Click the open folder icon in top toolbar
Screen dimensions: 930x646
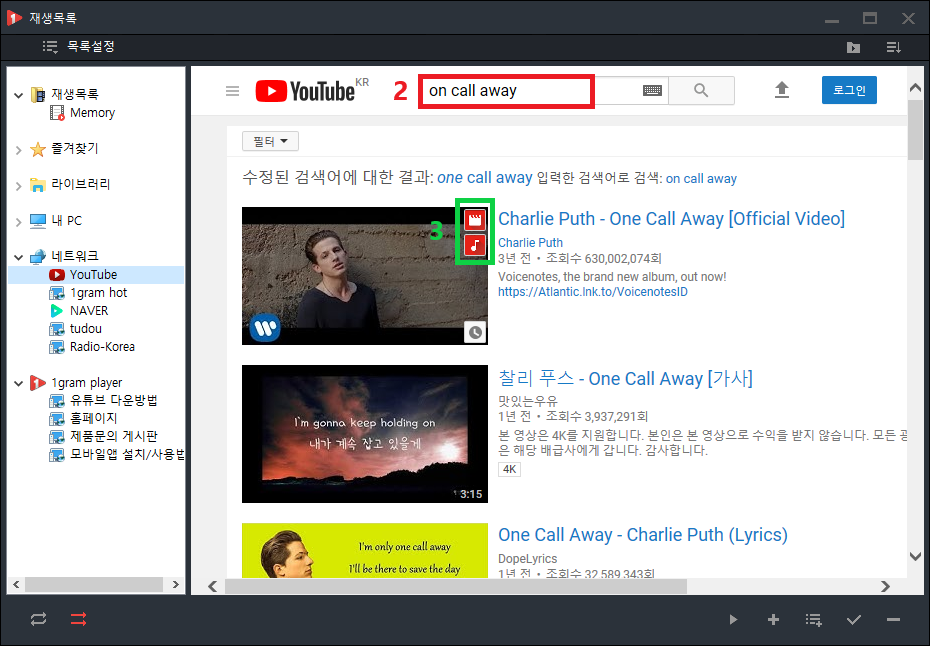tap(853, 47)
